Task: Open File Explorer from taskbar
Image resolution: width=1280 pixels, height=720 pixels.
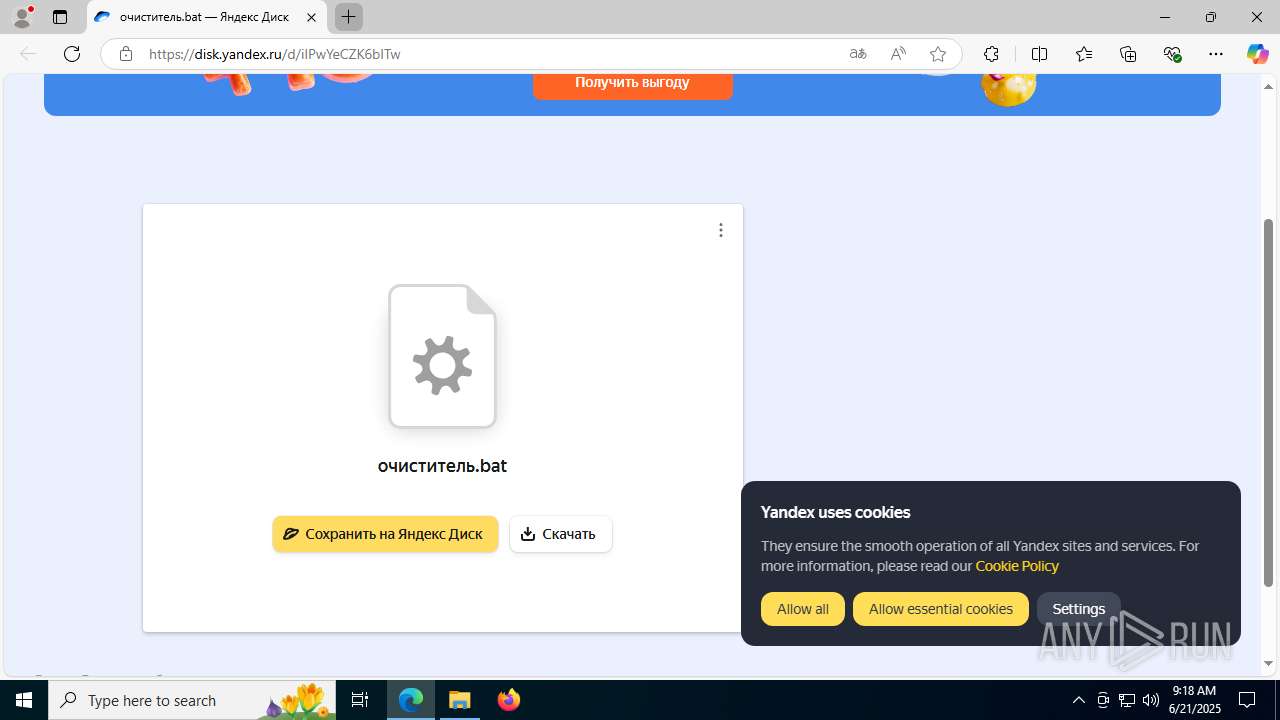Action: 459,700
